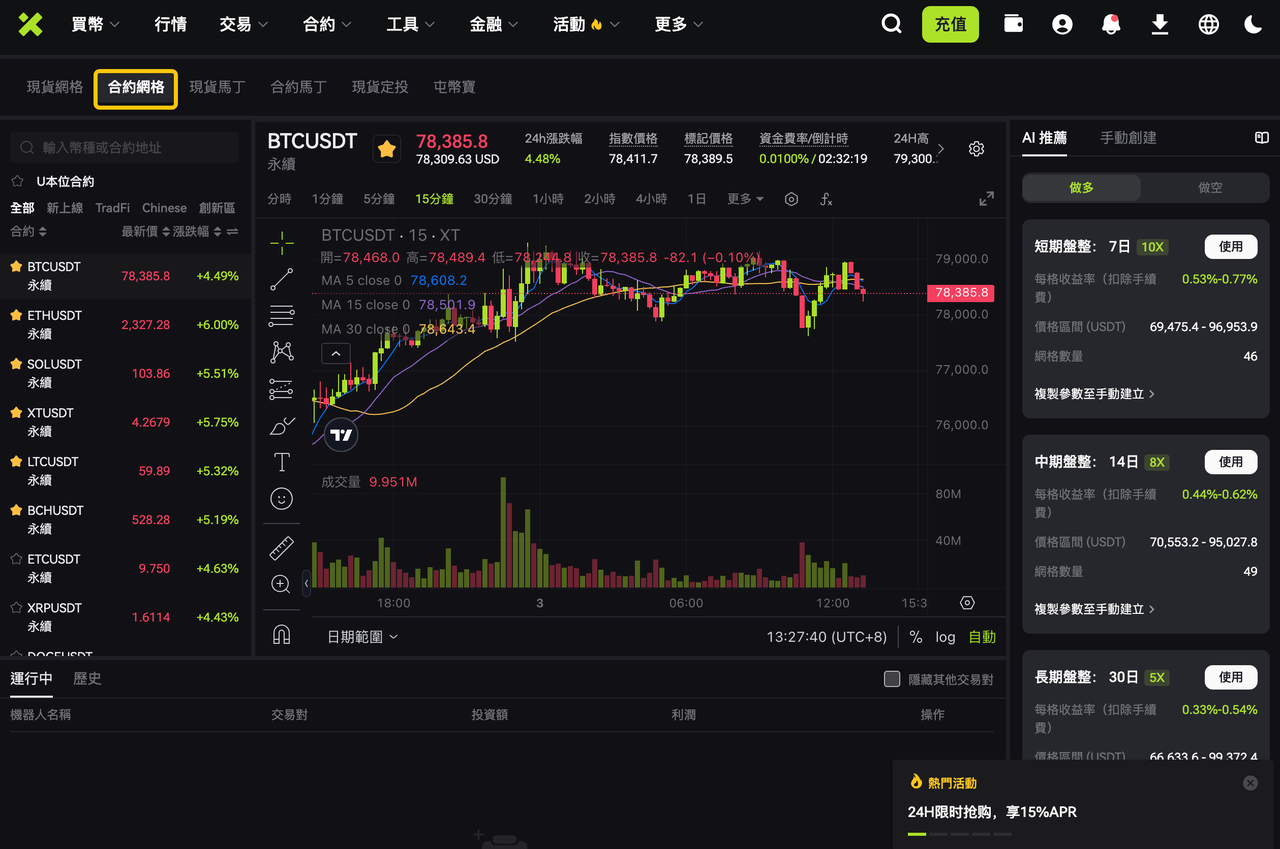Open the 合約 sort dropdown in list header
Screen dimensions: 1280x849
point(28,231)
